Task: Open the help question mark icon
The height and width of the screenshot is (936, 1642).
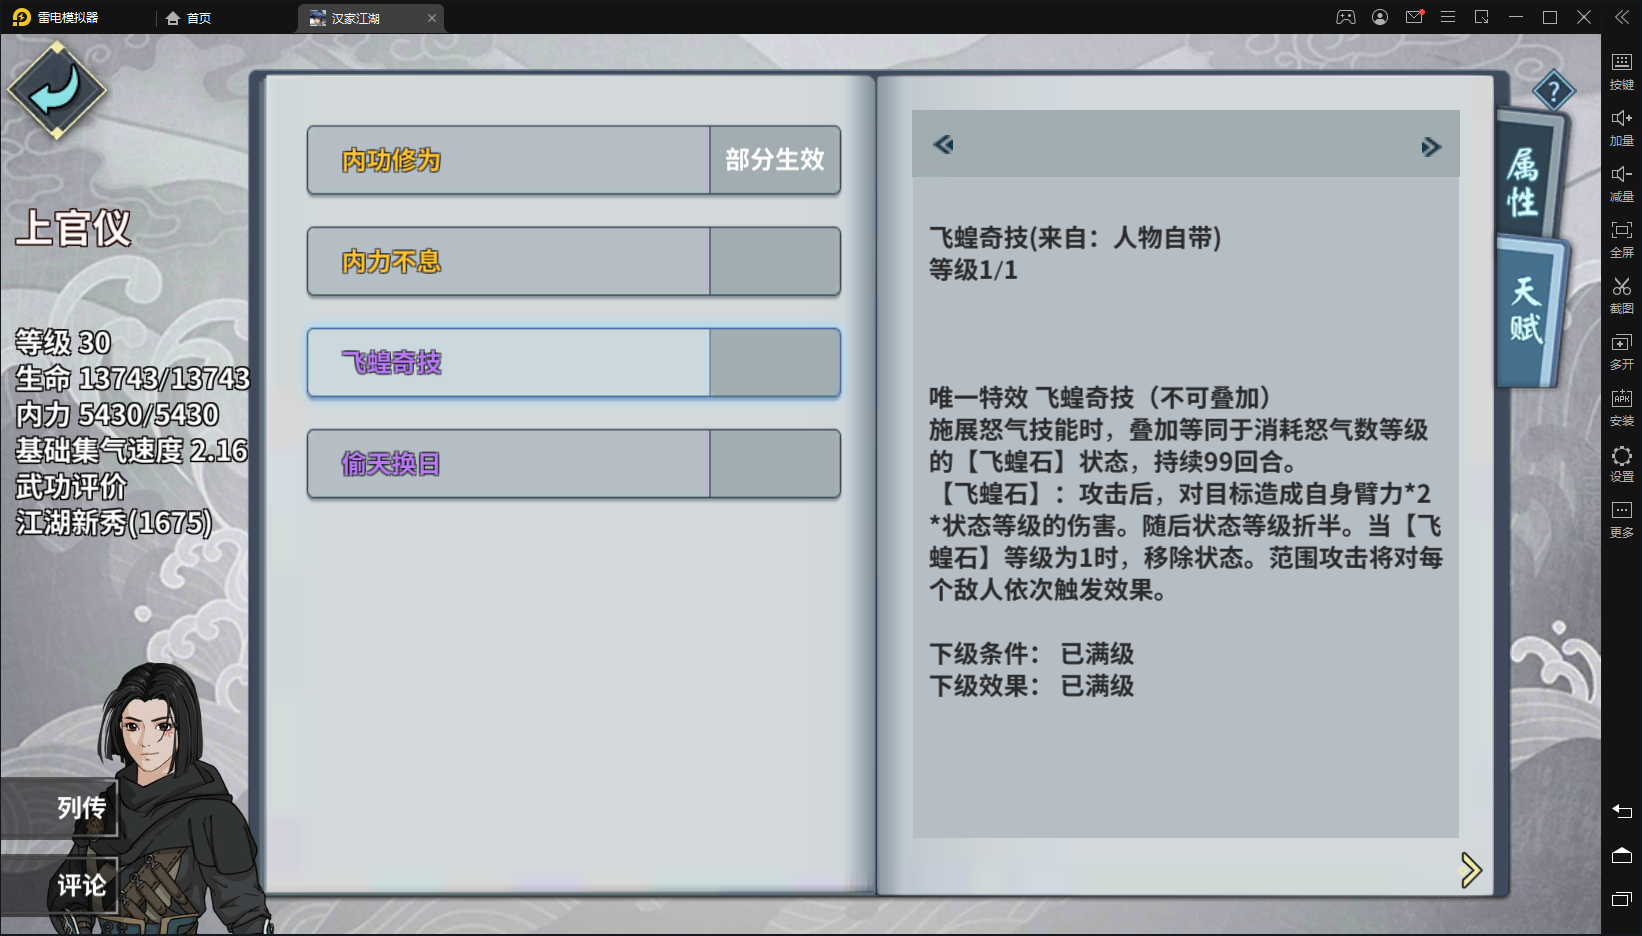Action: (x=1553, y=93)
